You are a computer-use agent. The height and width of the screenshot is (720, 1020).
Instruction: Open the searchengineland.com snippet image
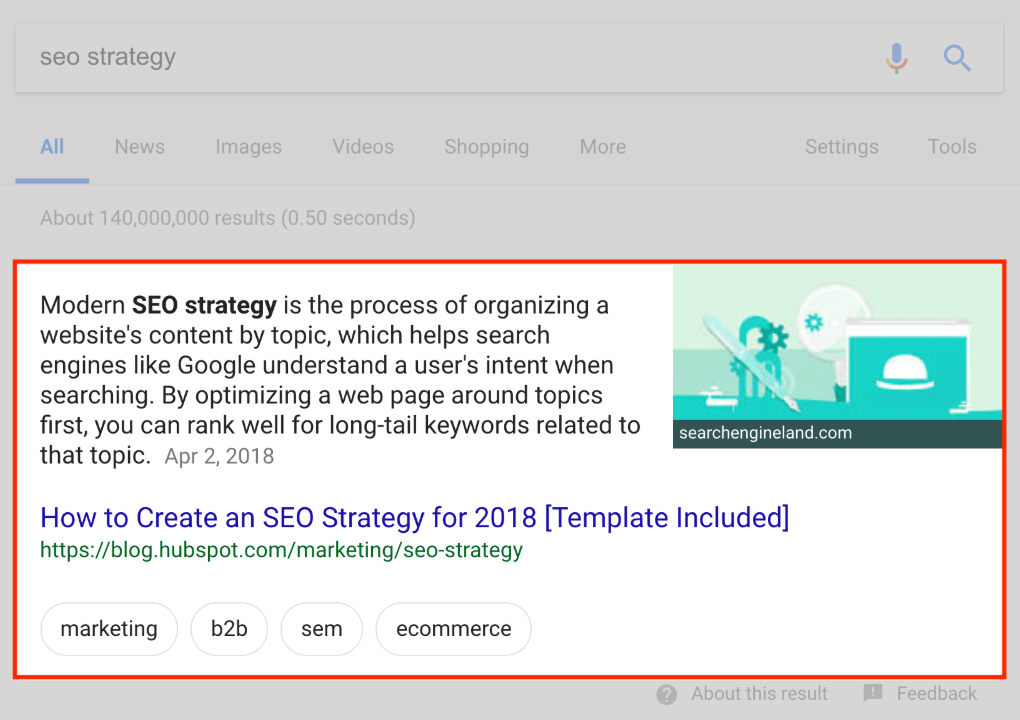837,356
